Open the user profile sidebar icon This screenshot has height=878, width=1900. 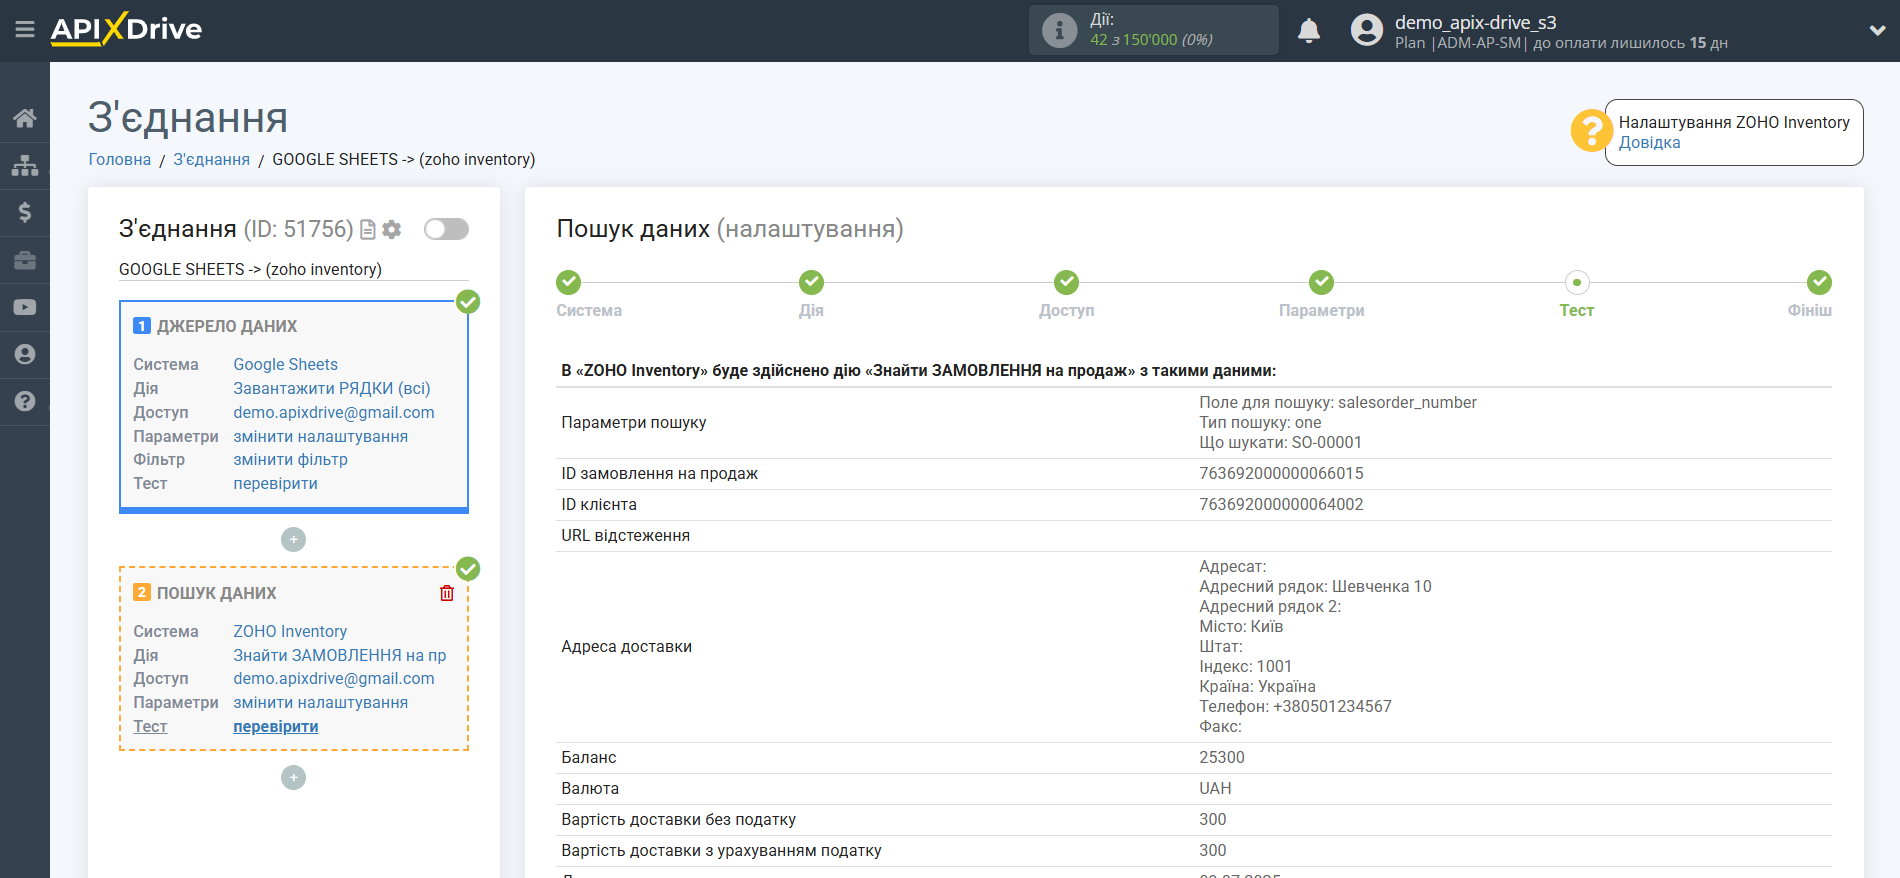(x=25, y=354)
